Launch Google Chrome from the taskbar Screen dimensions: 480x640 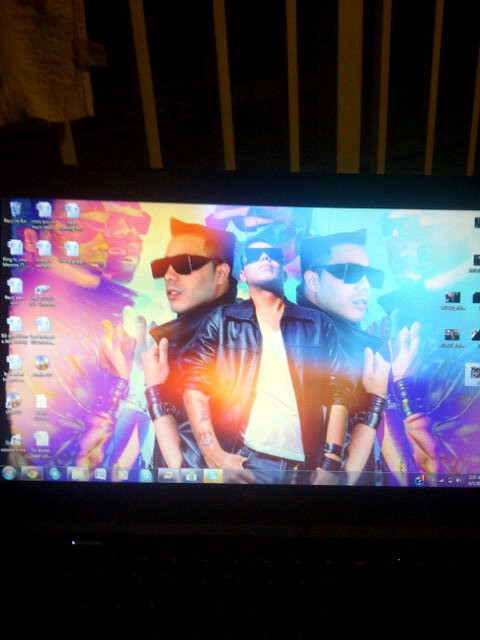(32, 473)
